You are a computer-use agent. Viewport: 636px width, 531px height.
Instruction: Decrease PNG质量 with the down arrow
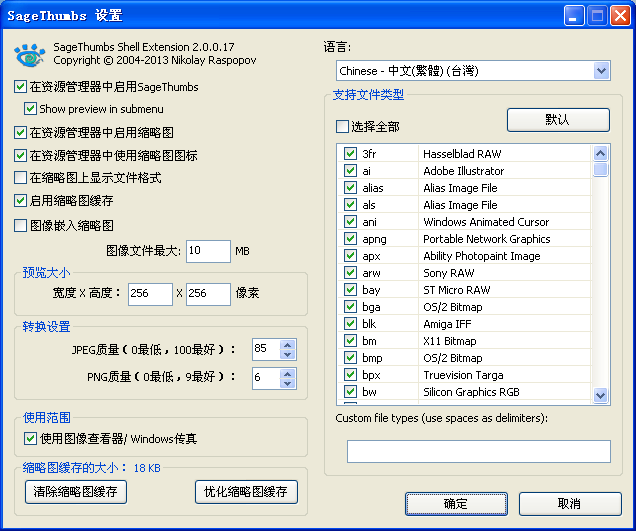pyautogui.click(x=288, y=384)
